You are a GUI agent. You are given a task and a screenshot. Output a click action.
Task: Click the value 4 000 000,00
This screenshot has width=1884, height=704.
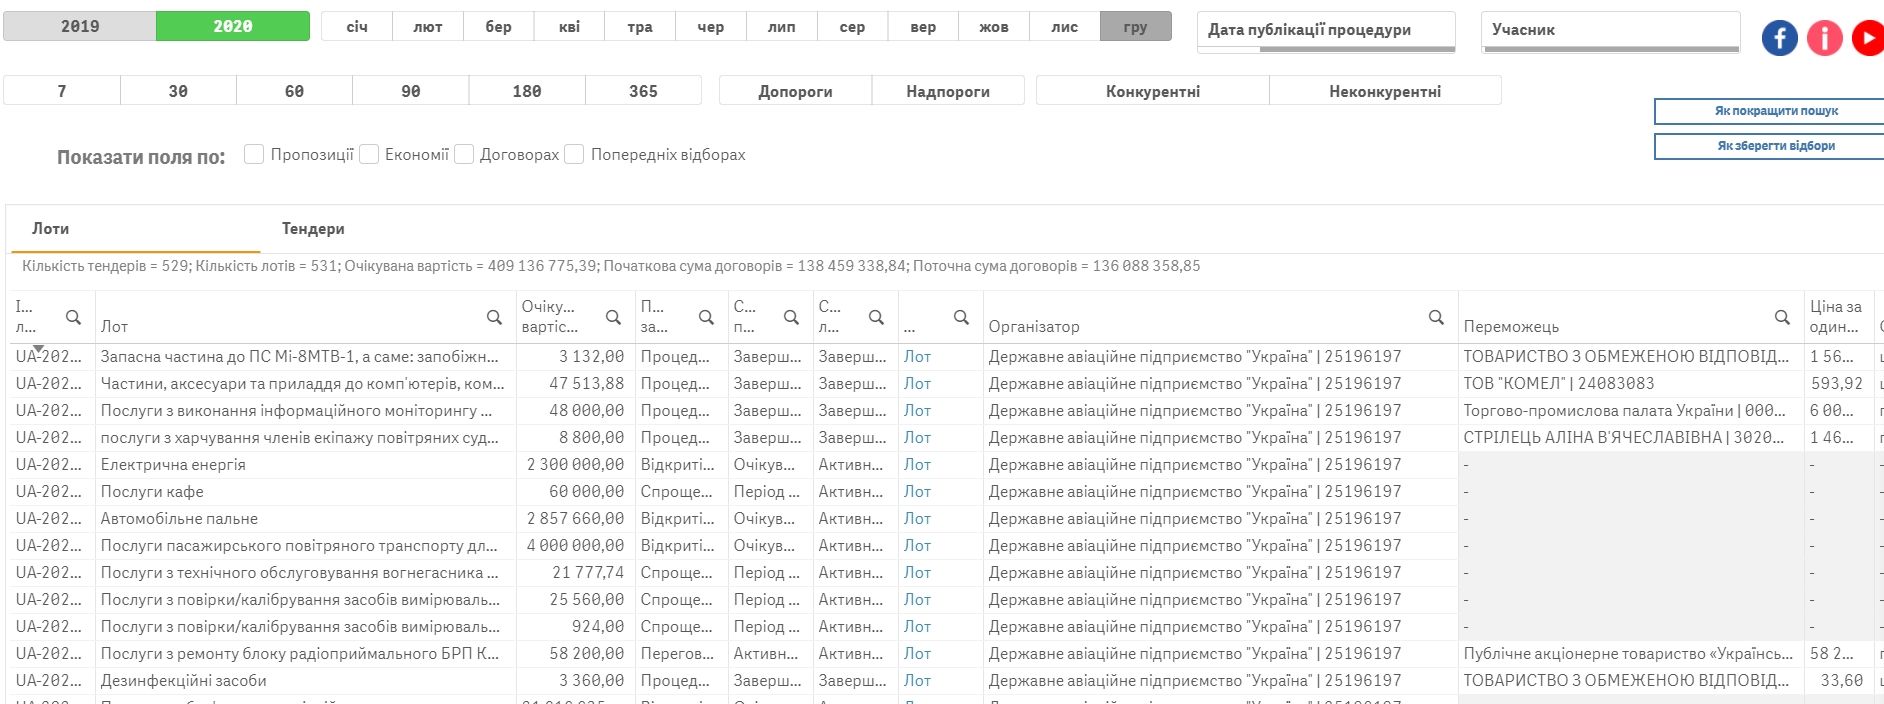tap(575, 546)
